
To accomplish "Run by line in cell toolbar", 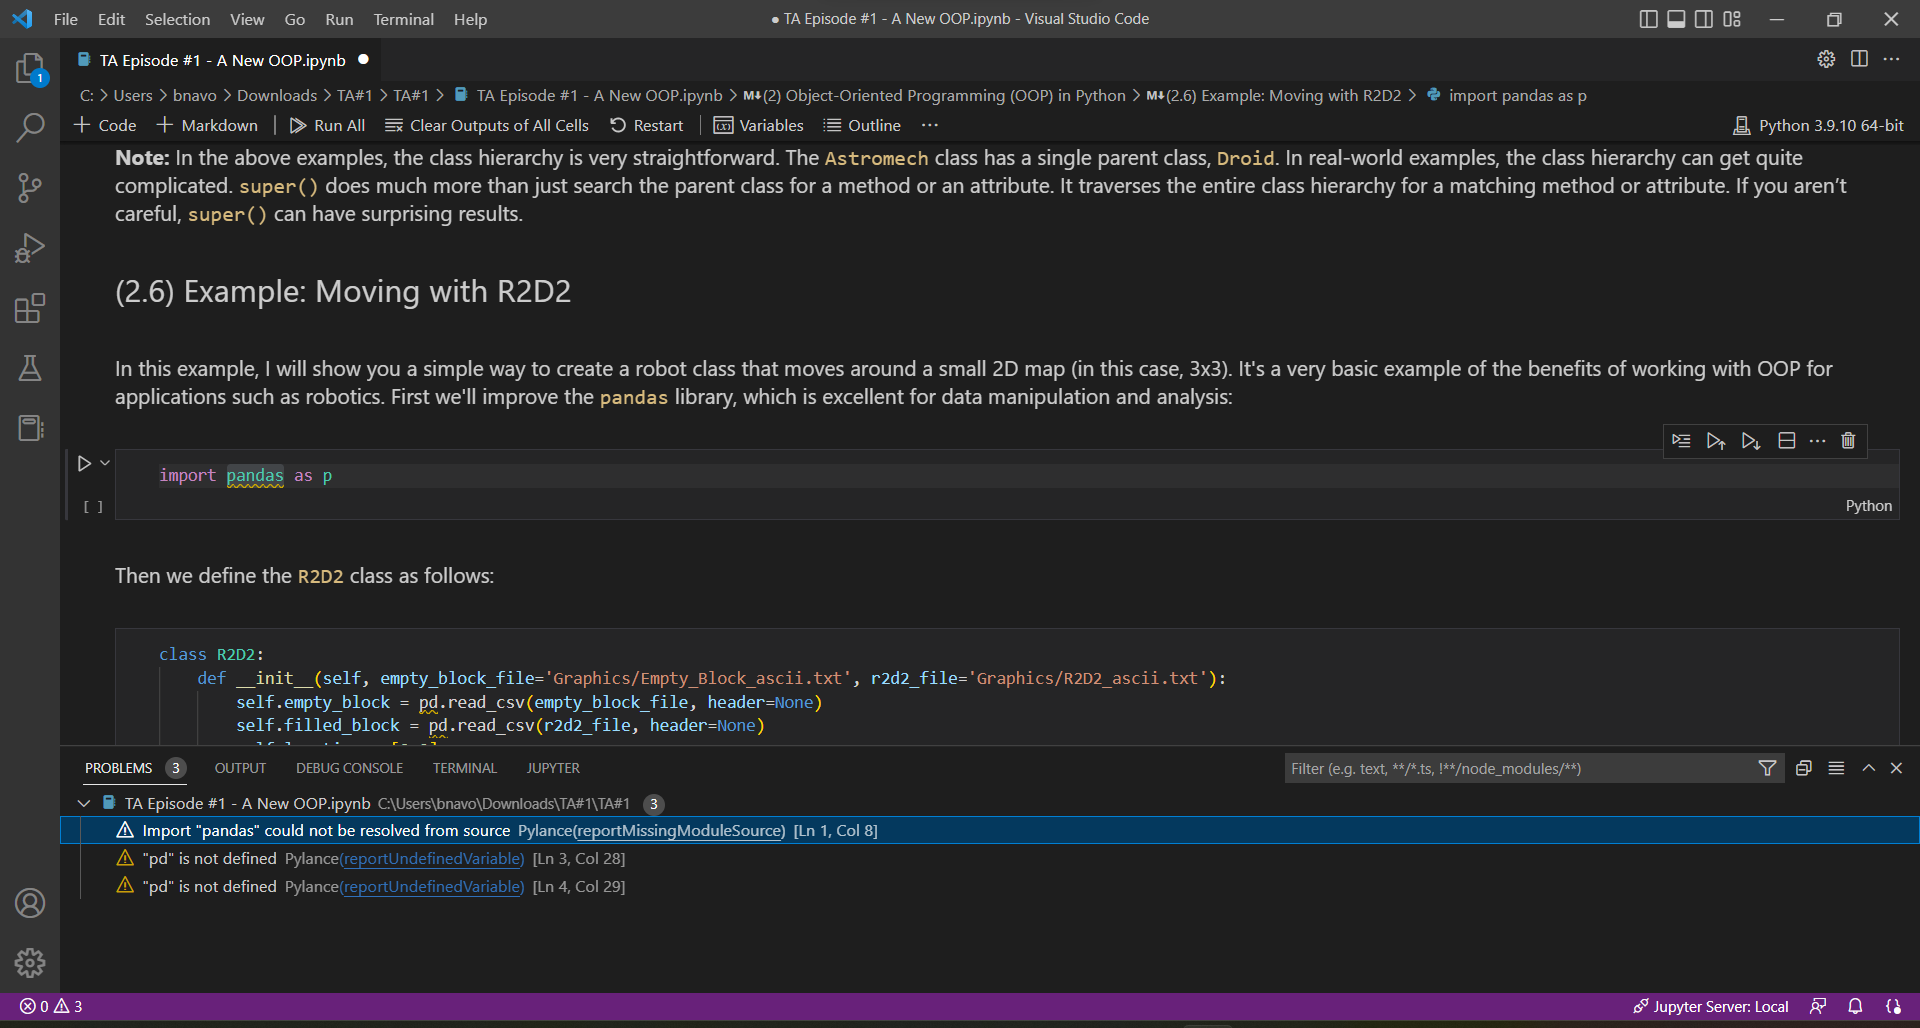I will coord(1682,441).
